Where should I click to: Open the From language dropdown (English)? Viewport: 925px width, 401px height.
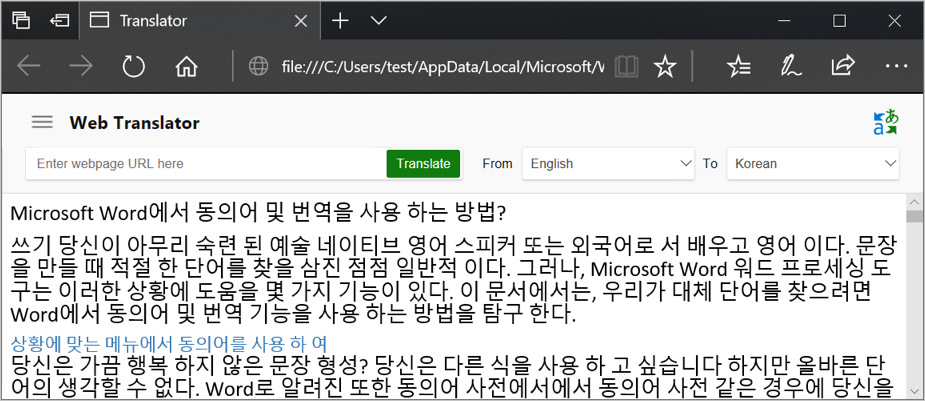[608, 164]
